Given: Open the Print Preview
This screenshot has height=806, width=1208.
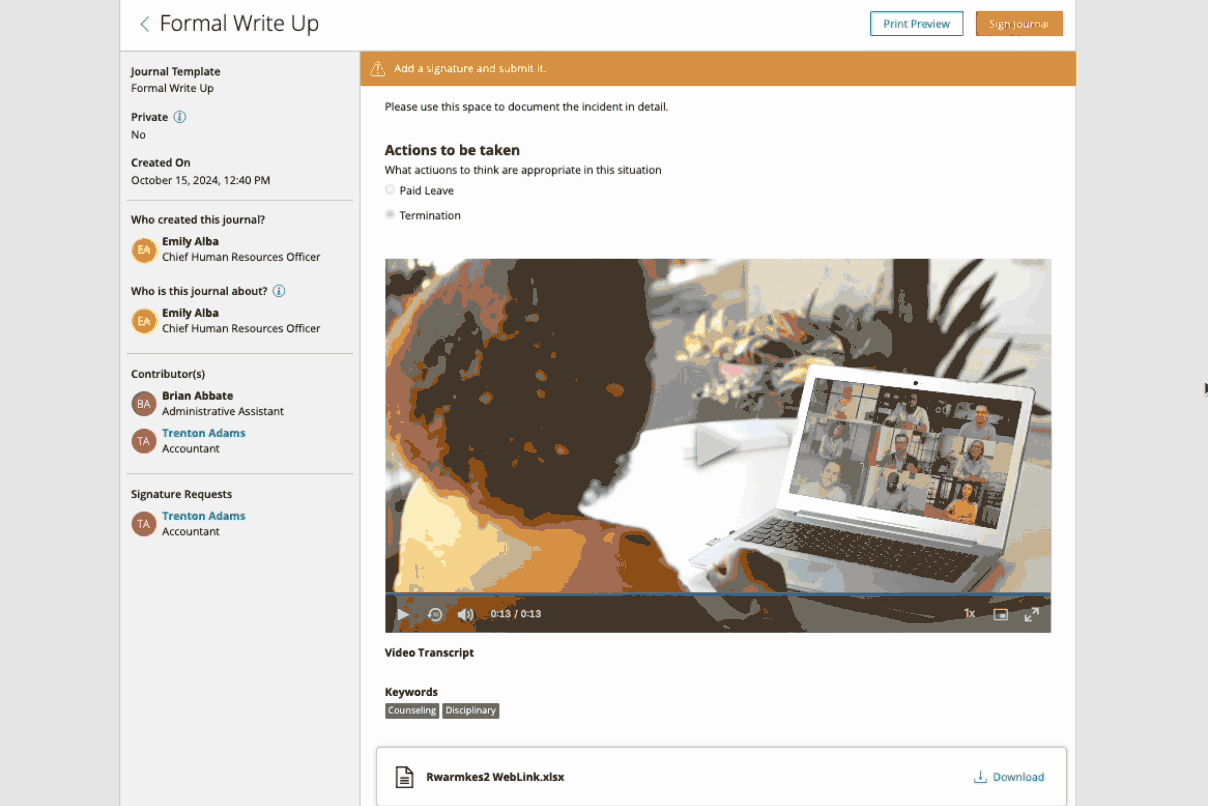Looking at the screenshot, I should pos(916,24).
